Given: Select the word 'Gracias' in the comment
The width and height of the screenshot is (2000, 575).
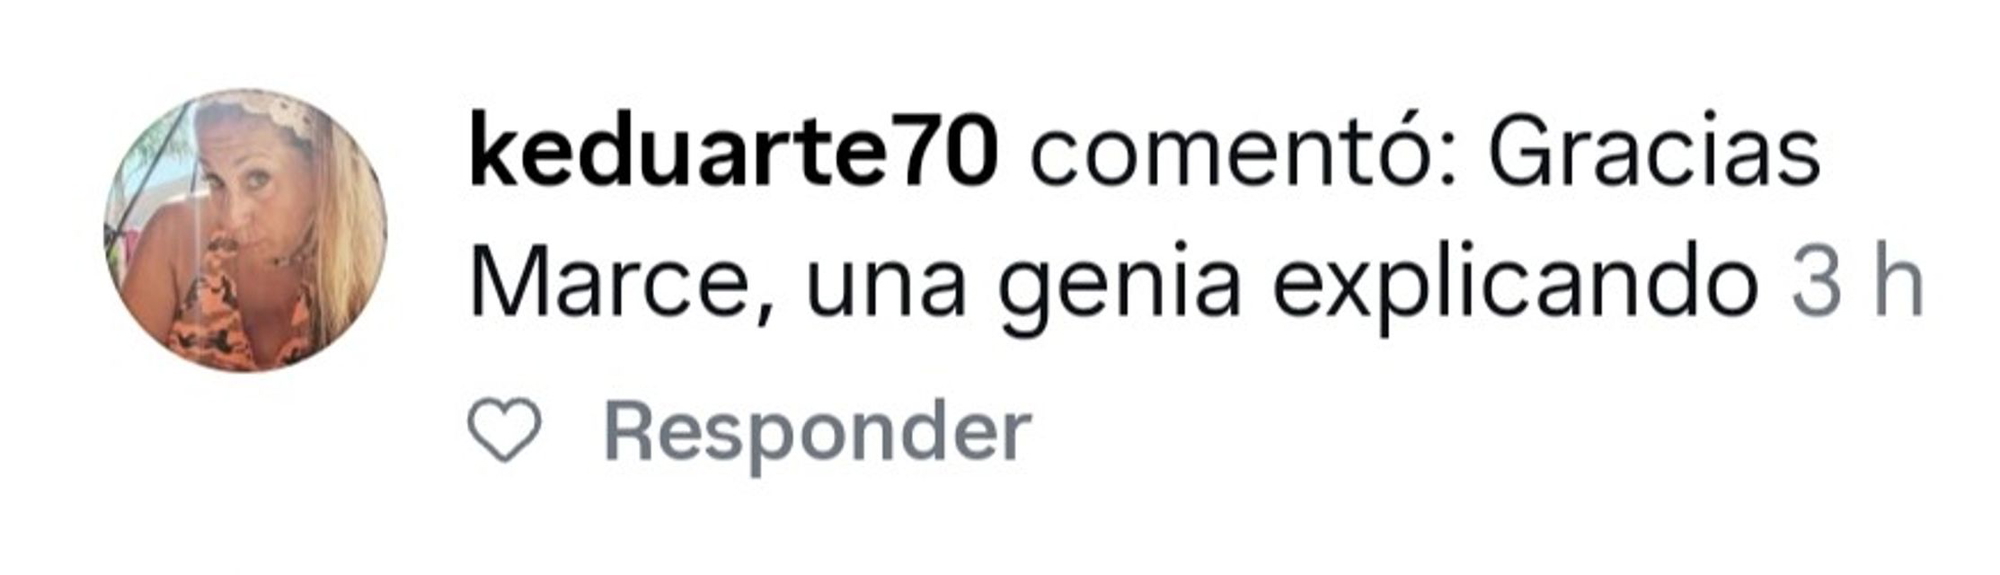Looking at the screenshot, I should click(1654, 152).
